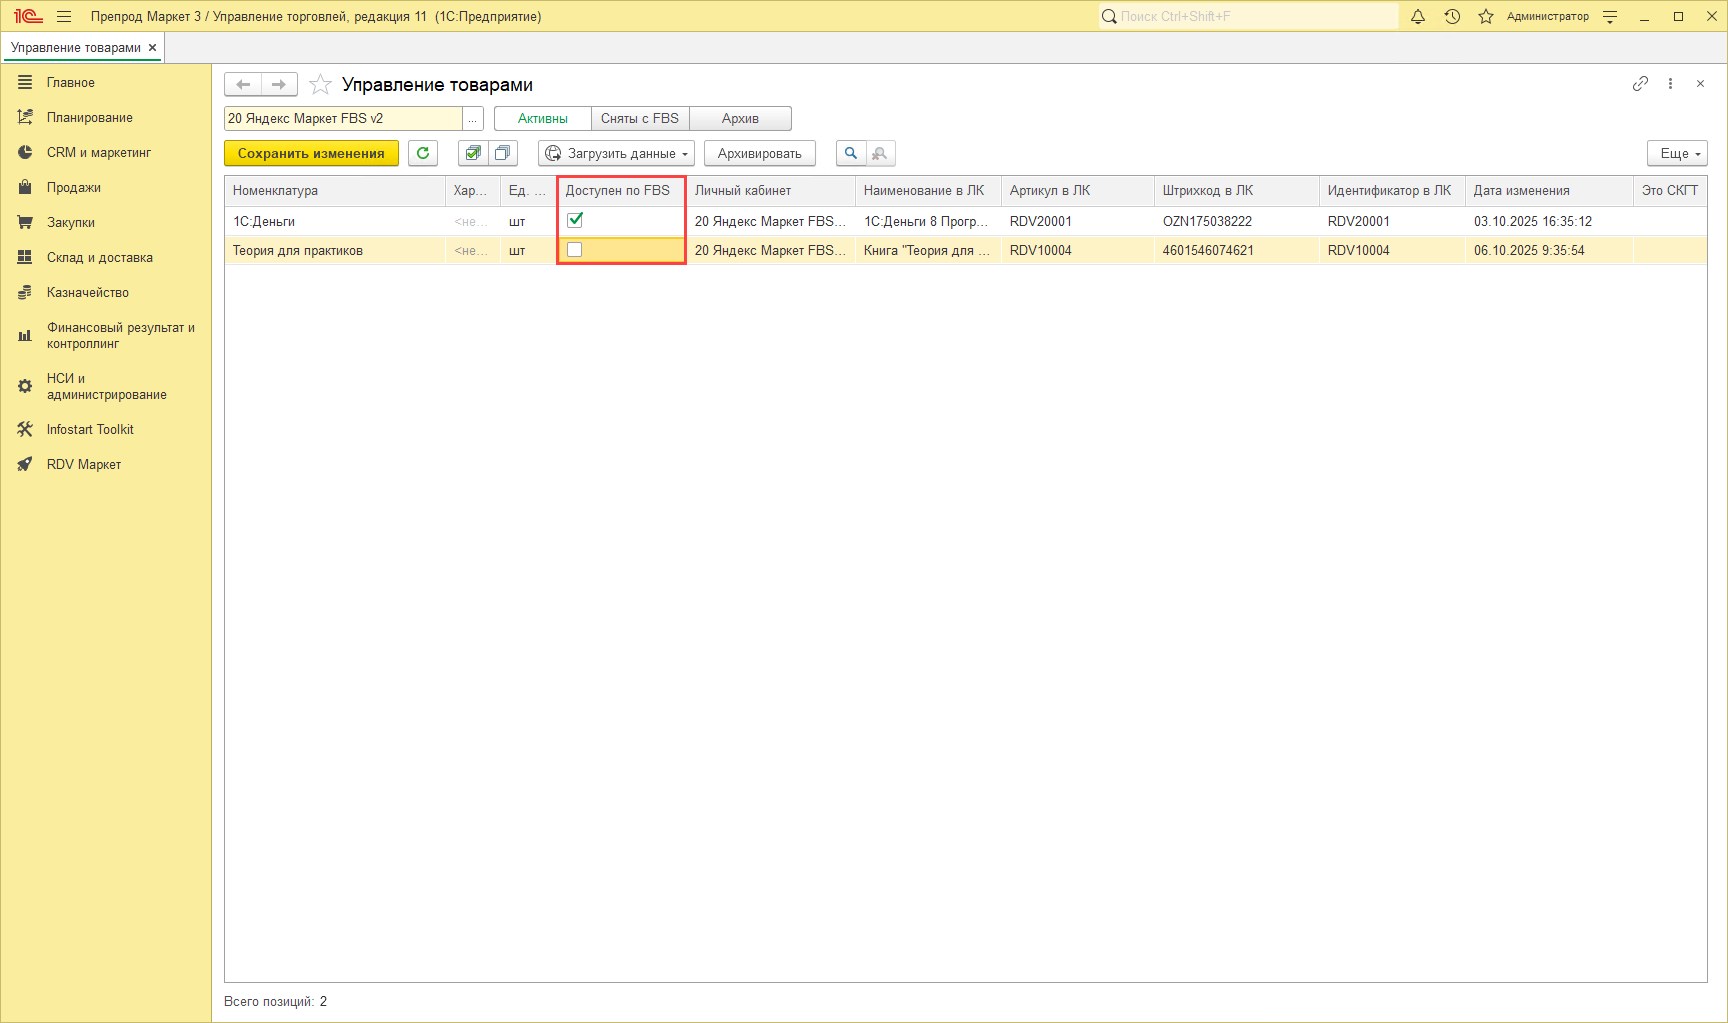The image size is (1728, 1023).
Task: Check Доступен по FBS for Теория для практиков
Action: pyautogui.click(x=575, y=250)
